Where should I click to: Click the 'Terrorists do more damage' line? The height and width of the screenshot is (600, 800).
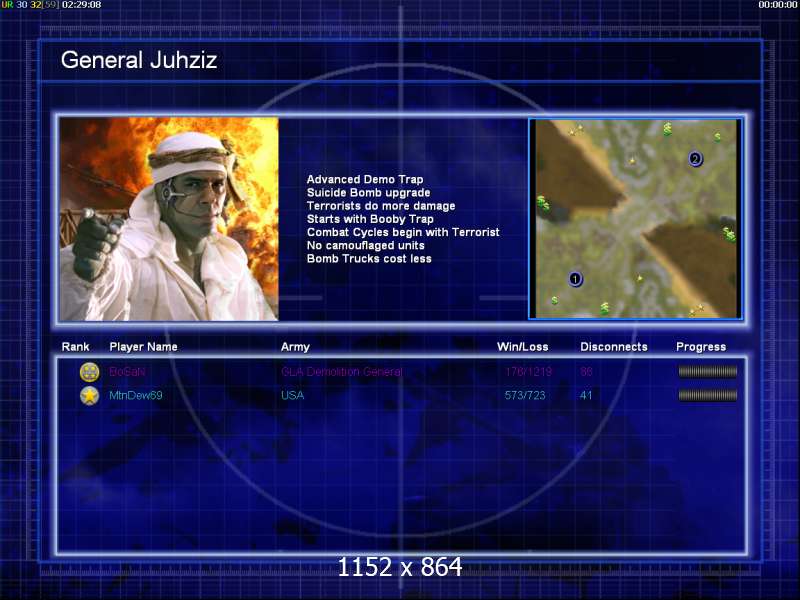[x=381, y=206]
